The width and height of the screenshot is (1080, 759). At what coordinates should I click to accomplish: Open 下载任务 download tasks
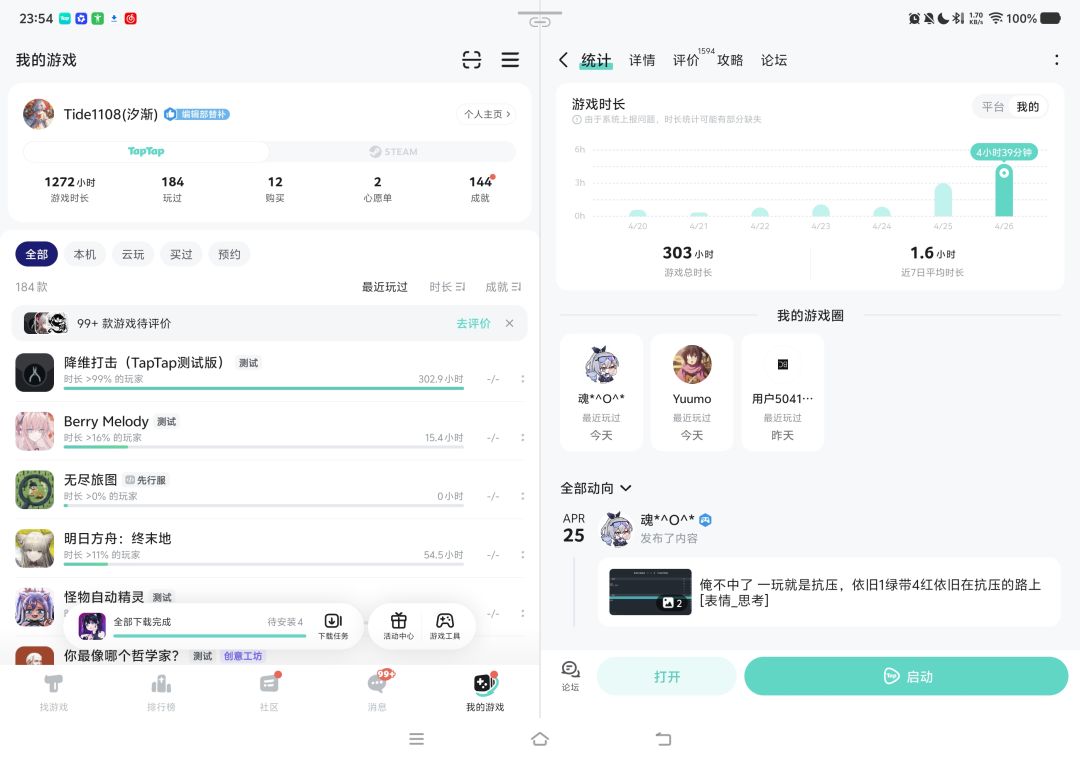(333, 626)
